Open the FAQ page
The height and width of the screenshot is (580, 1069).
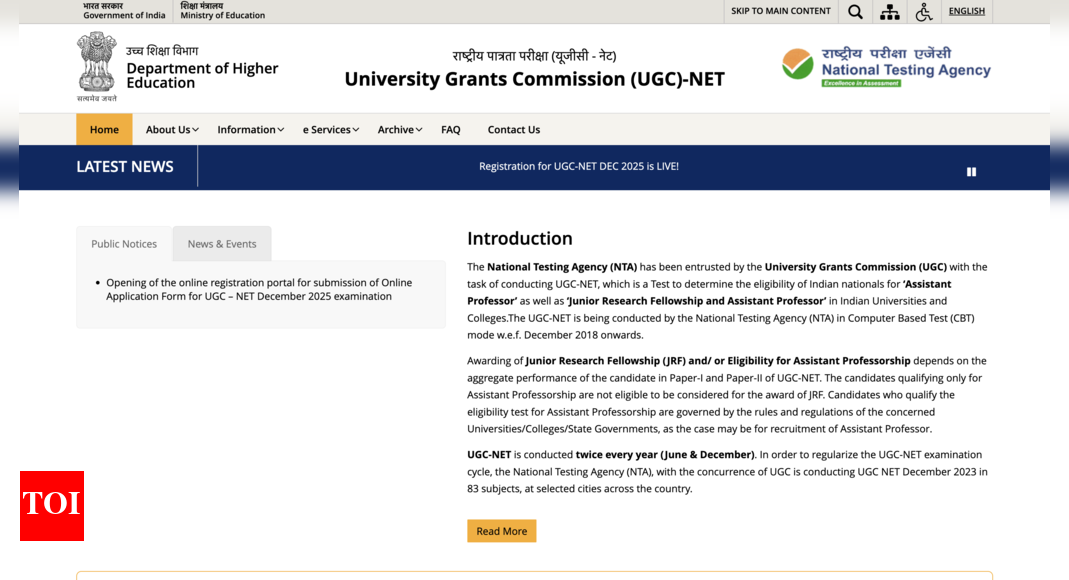(451, 130)
